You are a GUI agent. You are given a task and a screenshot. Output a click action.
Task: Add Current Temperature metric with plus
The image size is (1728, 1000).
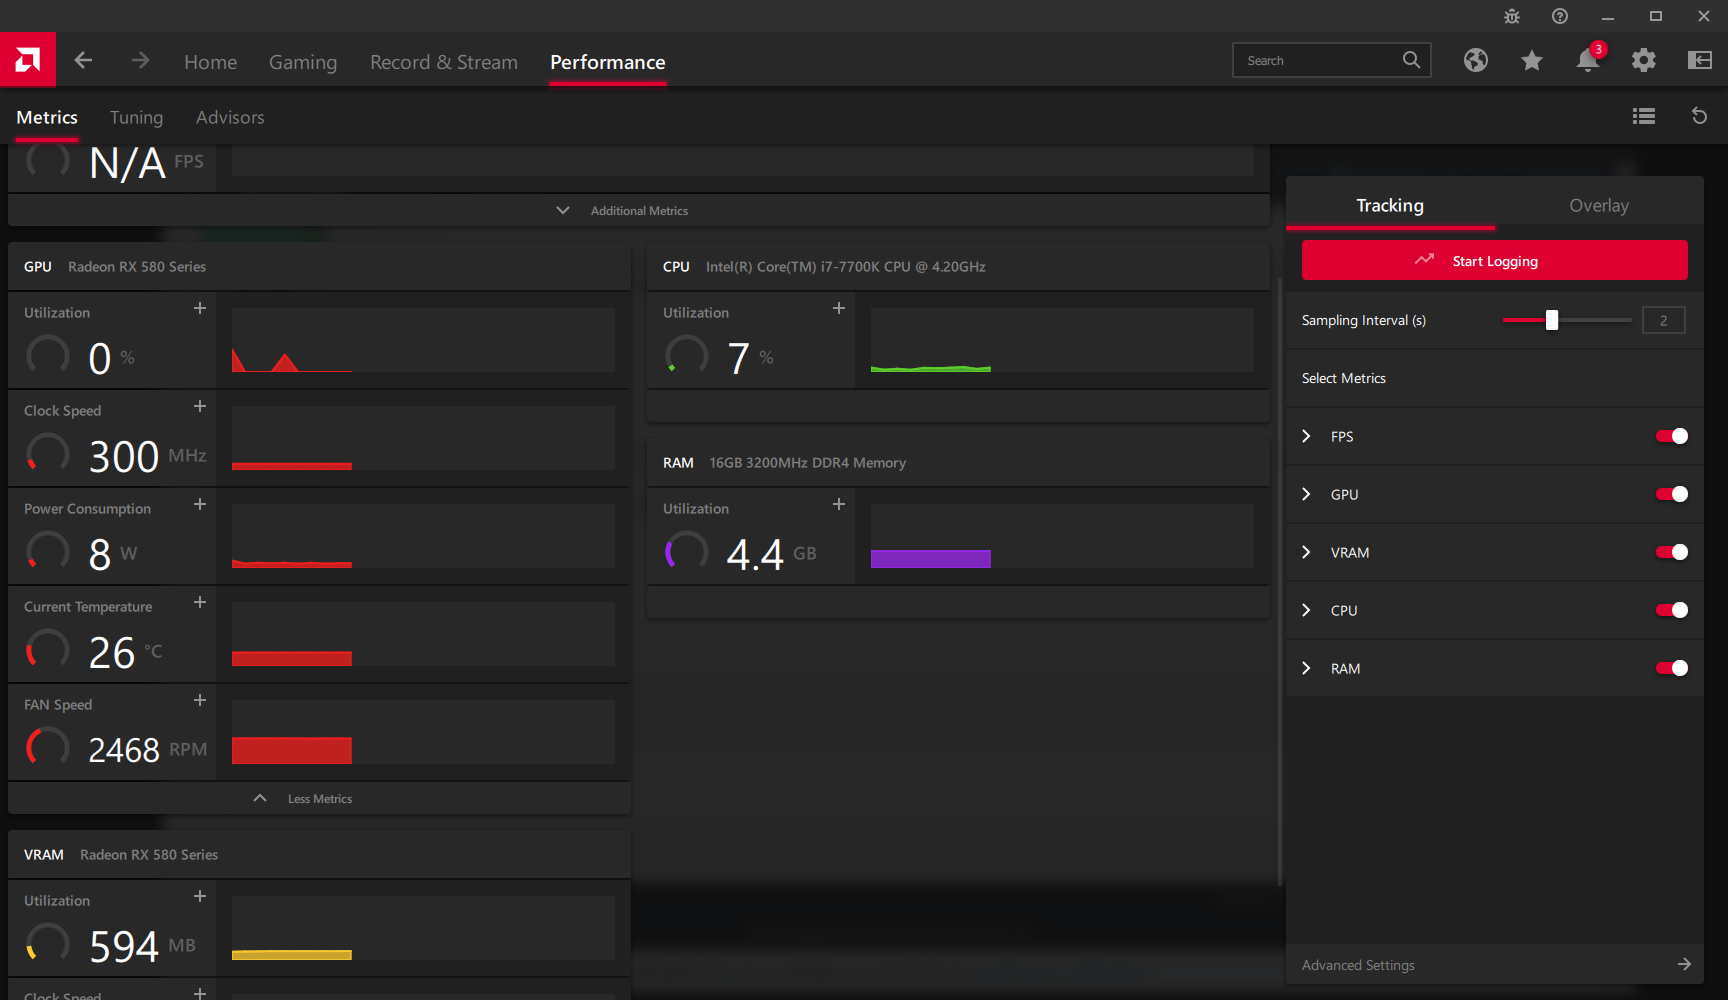(x=200, y=602)
